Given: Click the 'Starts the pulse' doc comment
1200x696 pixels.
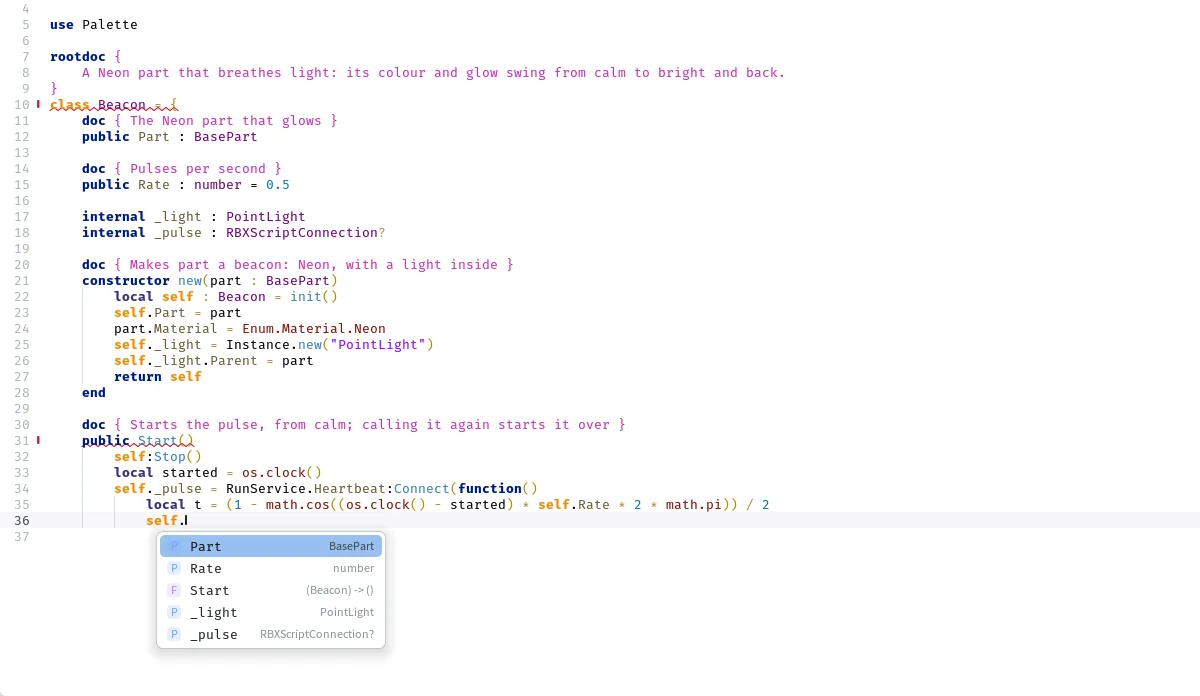Looking at the screenshot, I should pos(370,424).
